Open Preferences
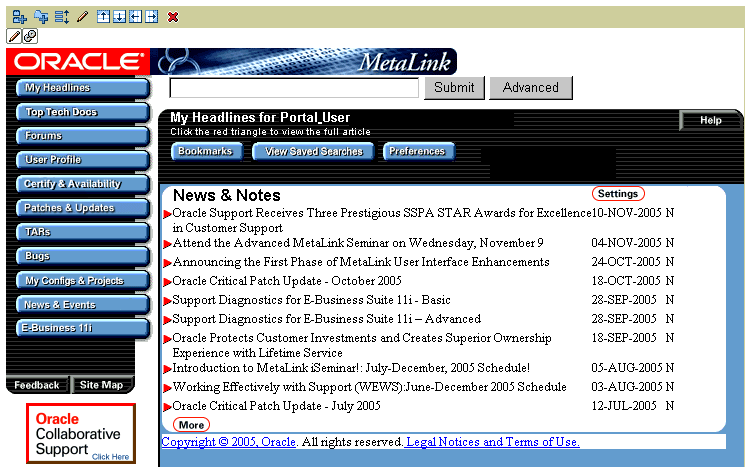752x474 pixels. point(418,152)
